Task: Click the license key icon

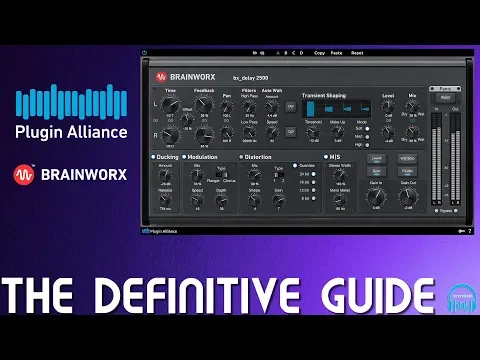Action: coord(461,231)
